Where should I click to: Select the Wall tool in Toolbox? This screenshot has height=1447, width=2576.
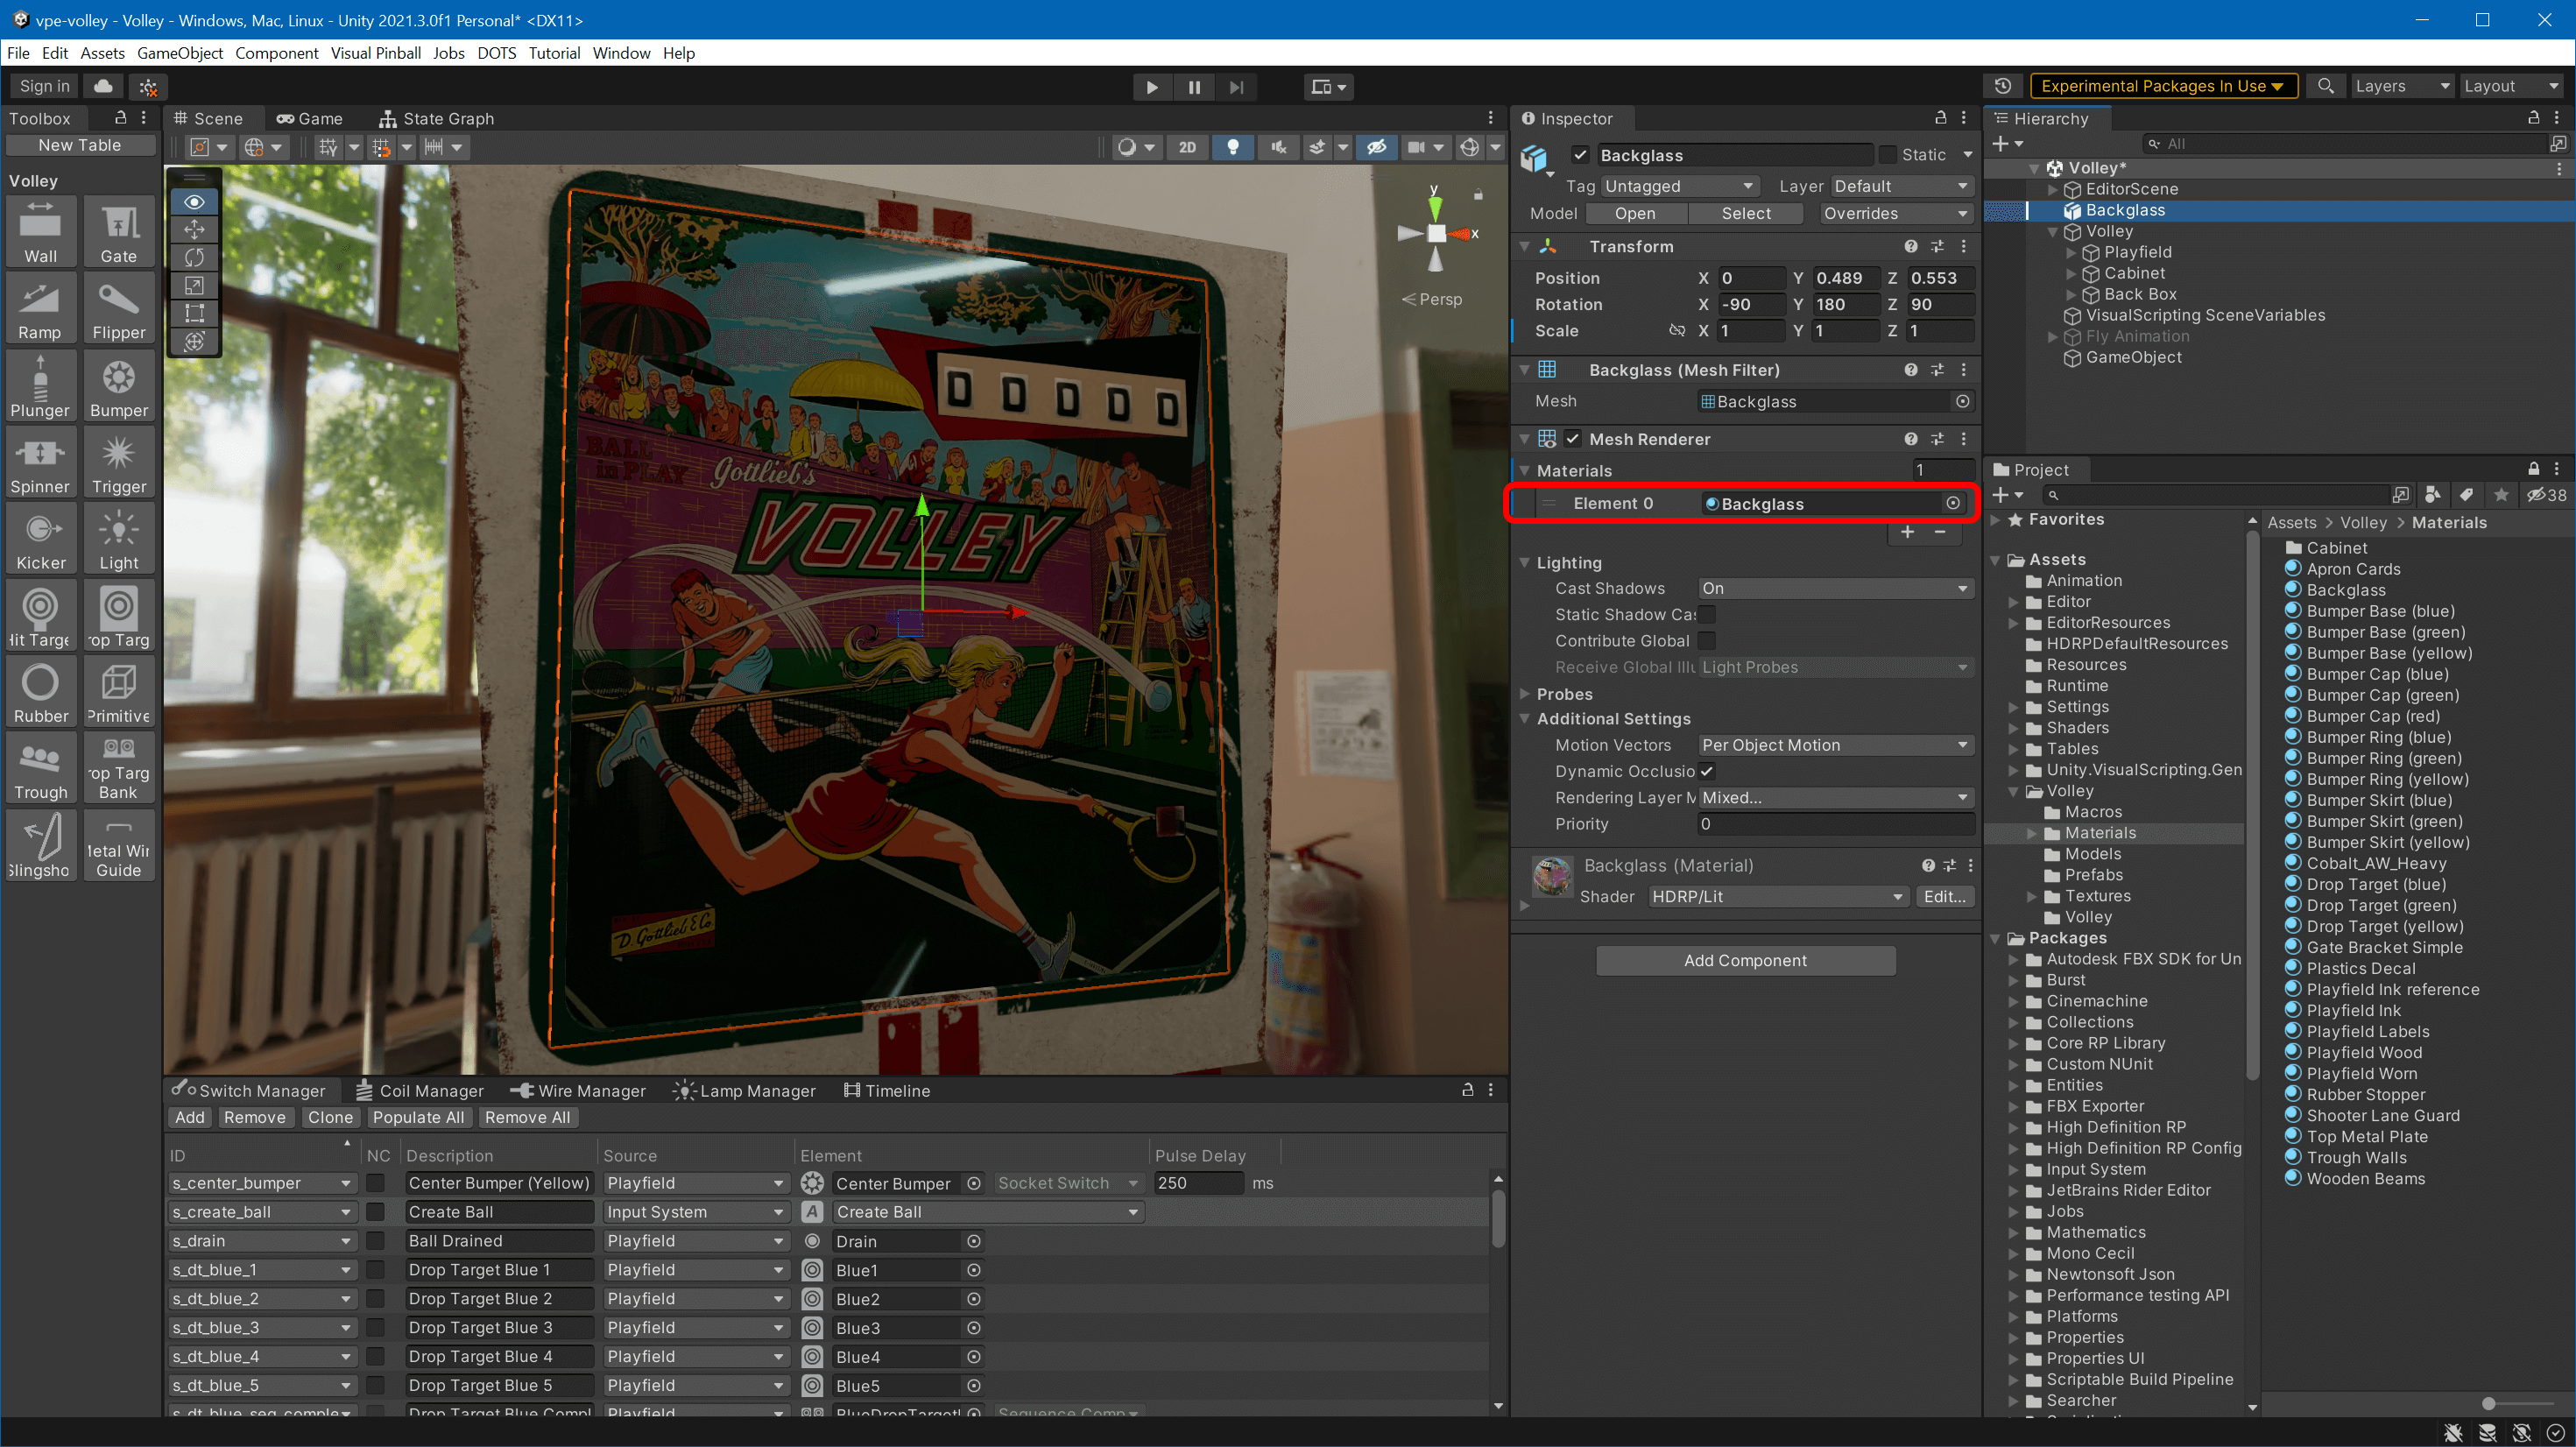pos(40,232)
